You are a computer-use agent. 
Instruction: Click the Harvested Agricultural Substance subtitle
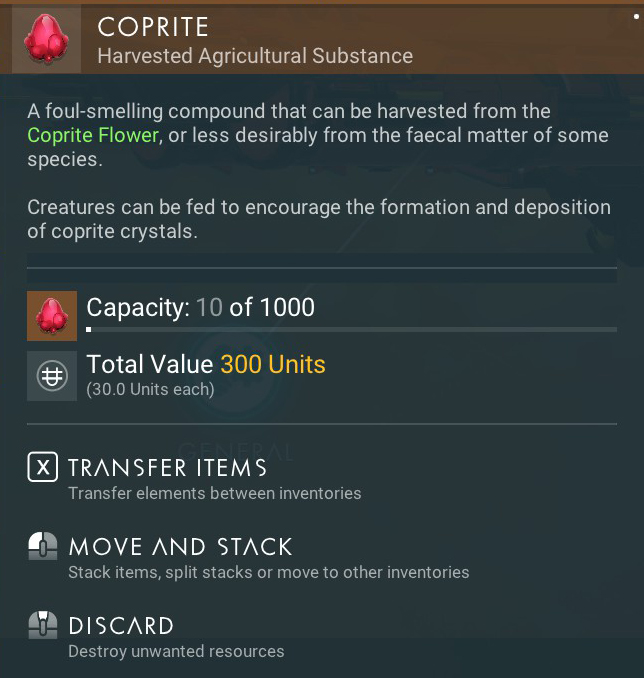(254, 56)
